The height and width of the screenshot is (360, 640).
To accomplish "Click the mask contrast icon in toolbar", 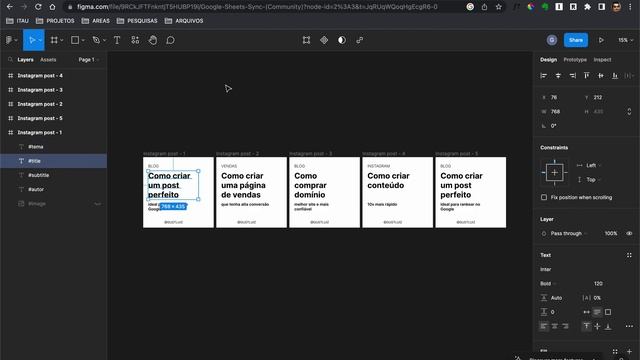I will point(342,40).
